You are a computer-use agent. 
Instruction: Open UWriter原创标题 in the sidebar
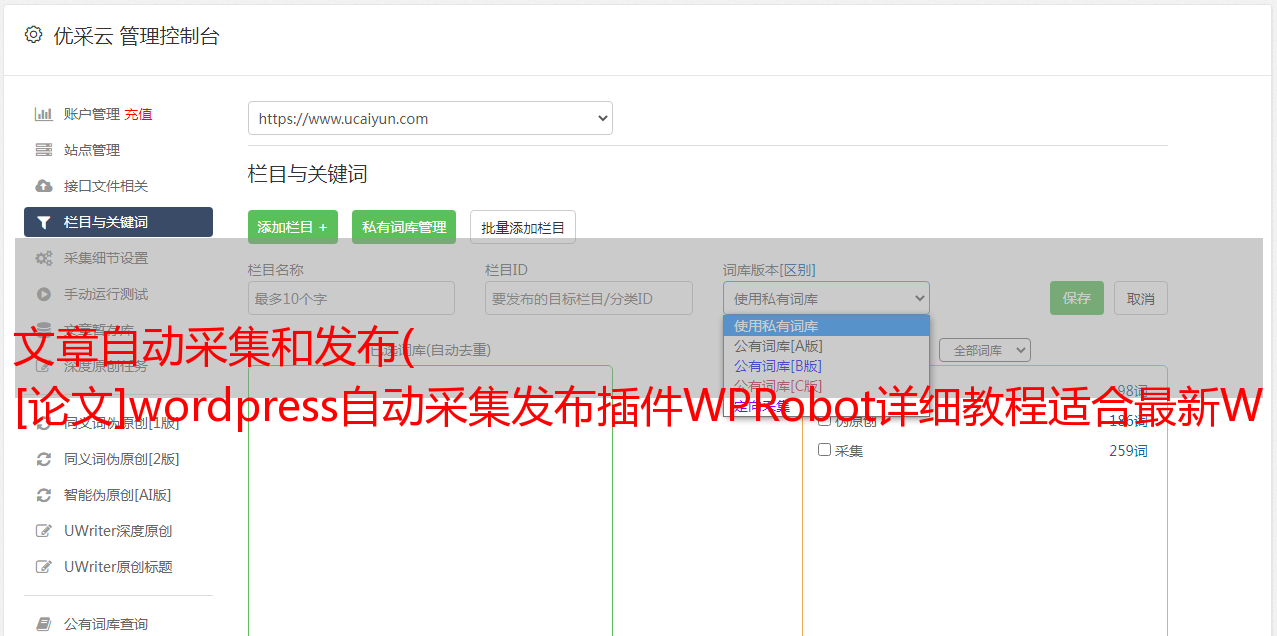(118, 567)
